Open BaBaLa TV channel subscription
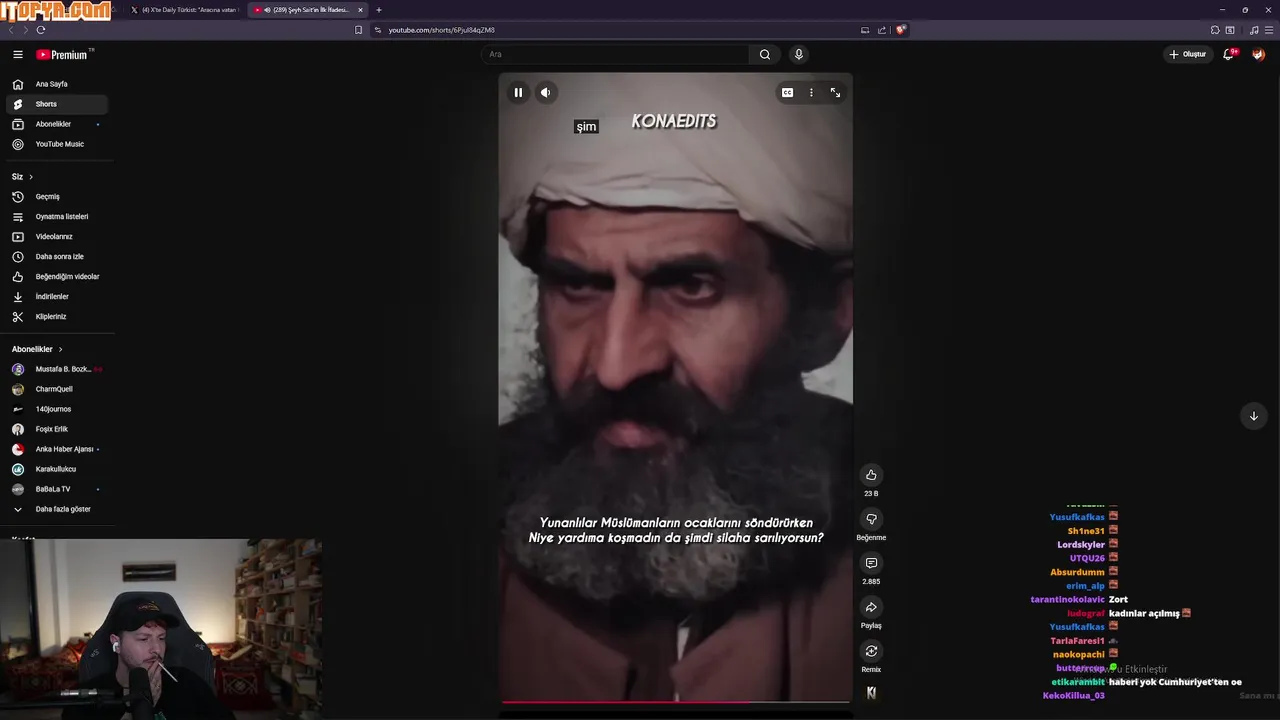Image resolution: width=1280 pixels, height=720 pixels. [x=57, y=489]
